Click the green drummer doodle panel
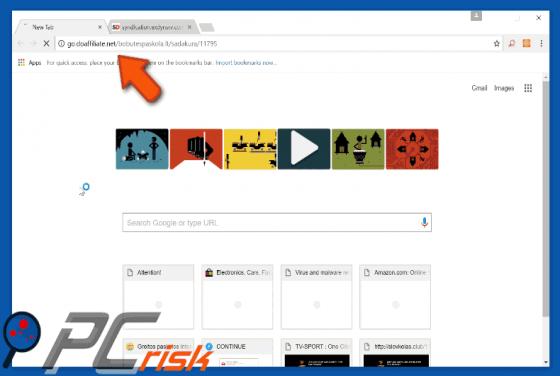Image resolution: width=560 pixels, height=376 pixels. pyautogui.click(x=358, y=149)
